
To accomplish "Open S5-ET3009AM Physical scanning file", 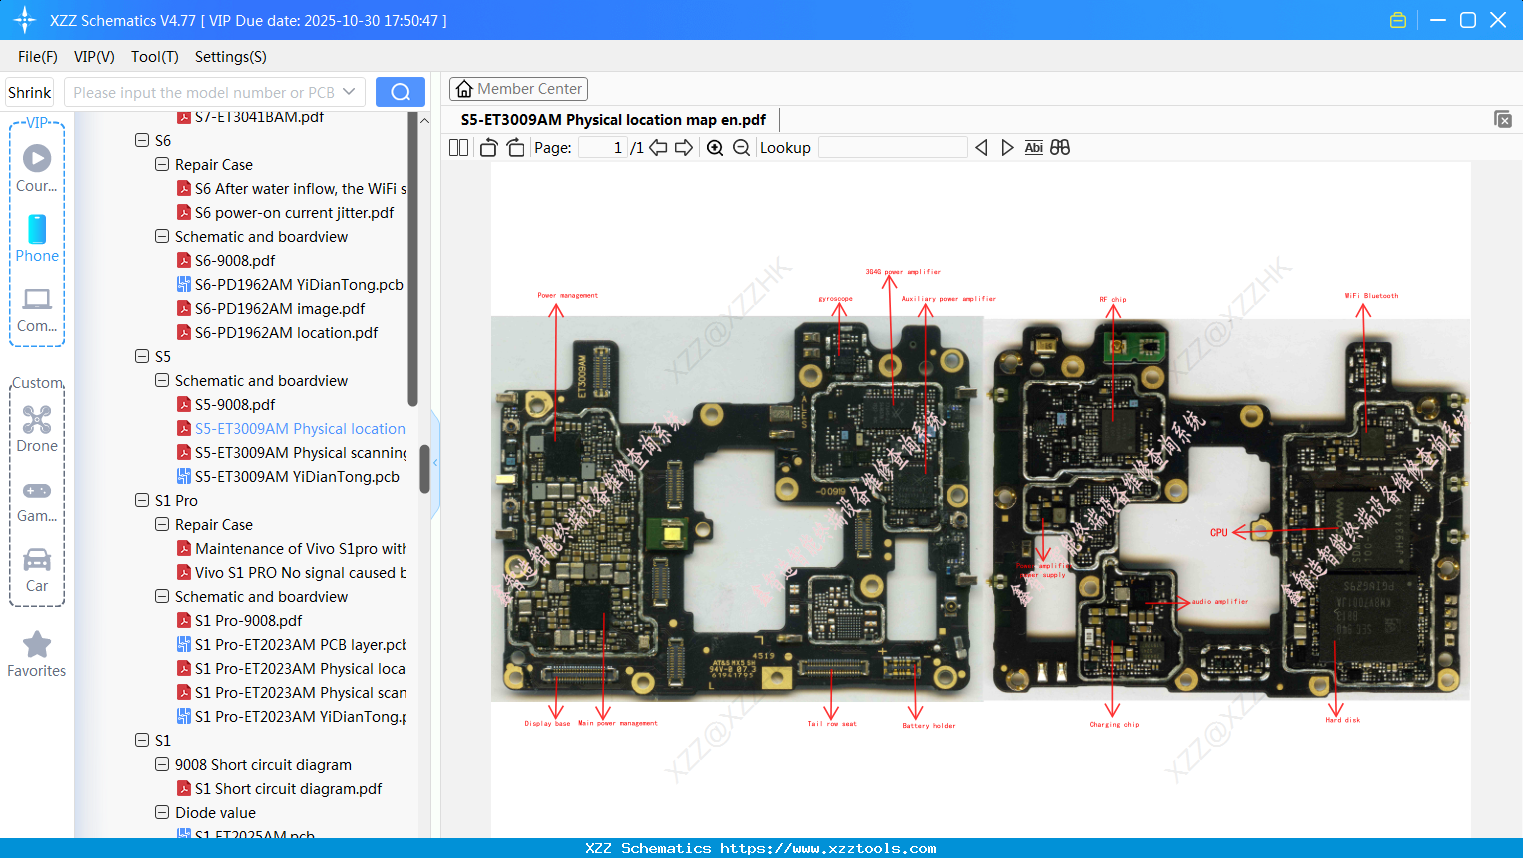I will (x=300, y=453).
